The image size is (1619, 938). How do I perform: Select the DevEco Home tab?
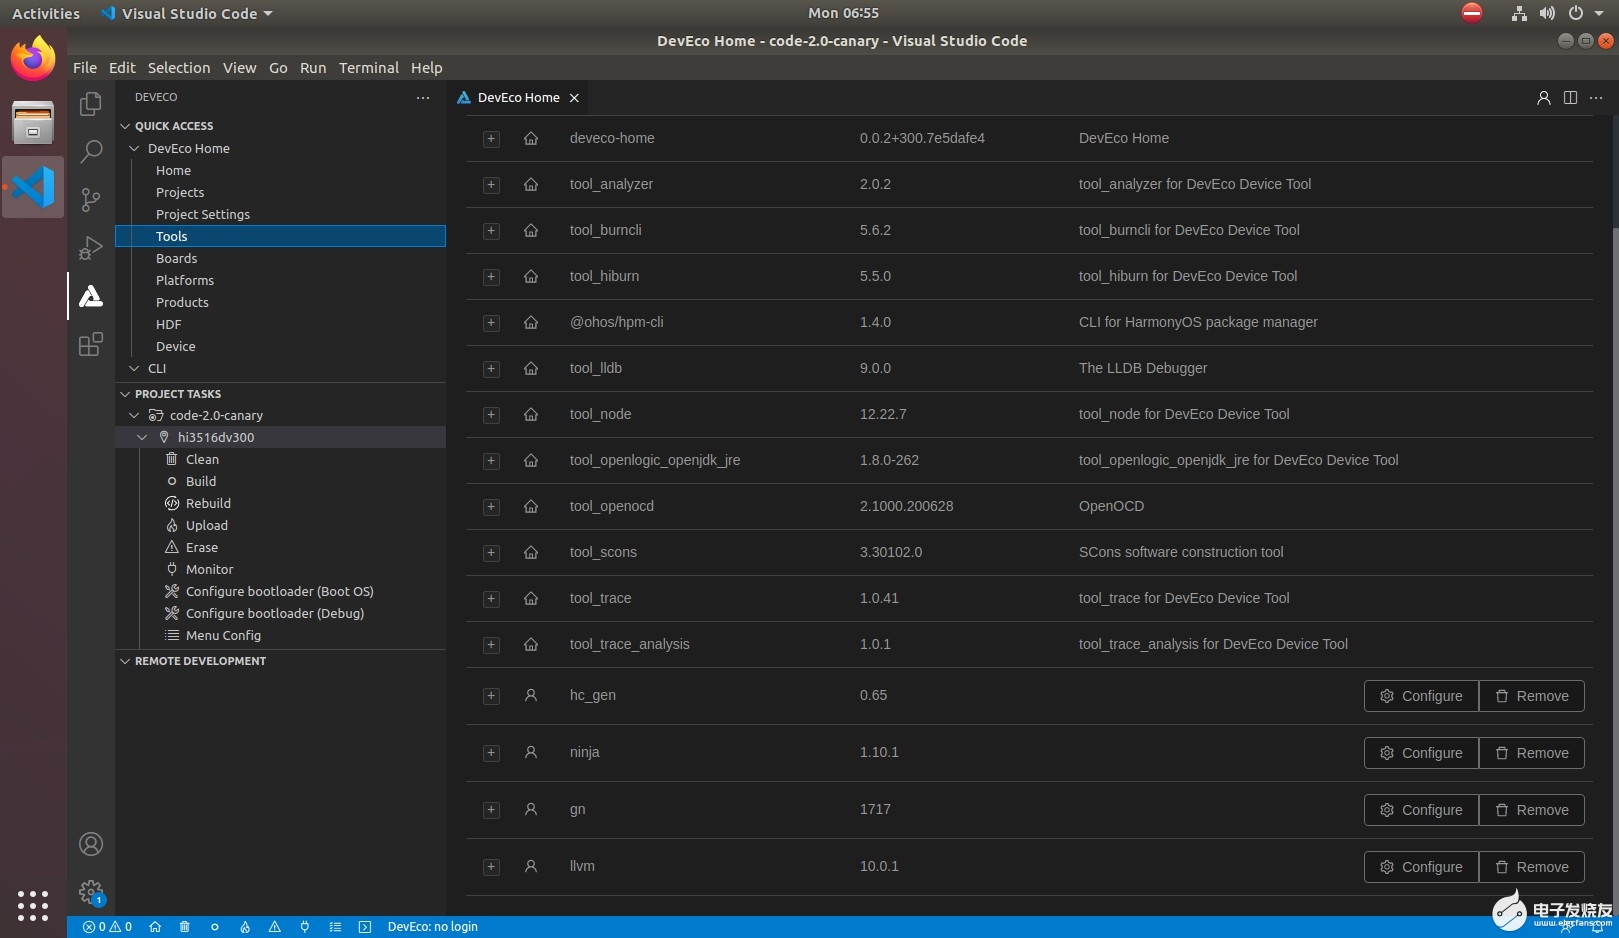[518, 98]
